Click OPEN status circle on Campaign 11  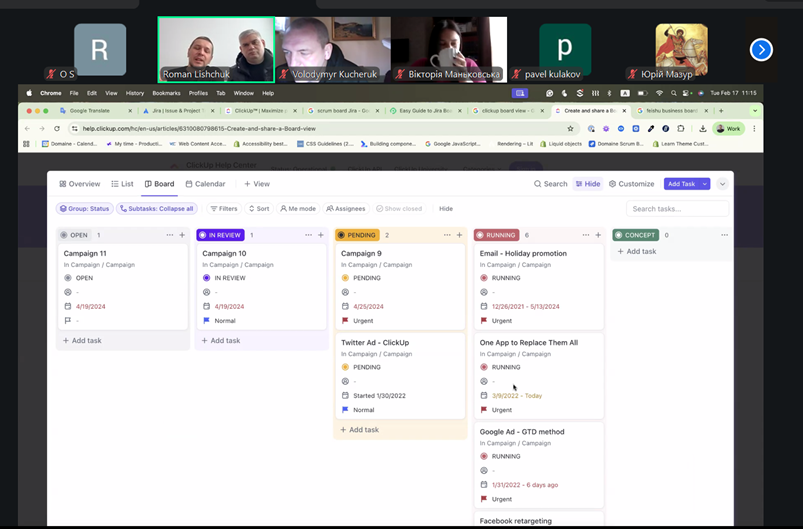(x=68, y=278)
